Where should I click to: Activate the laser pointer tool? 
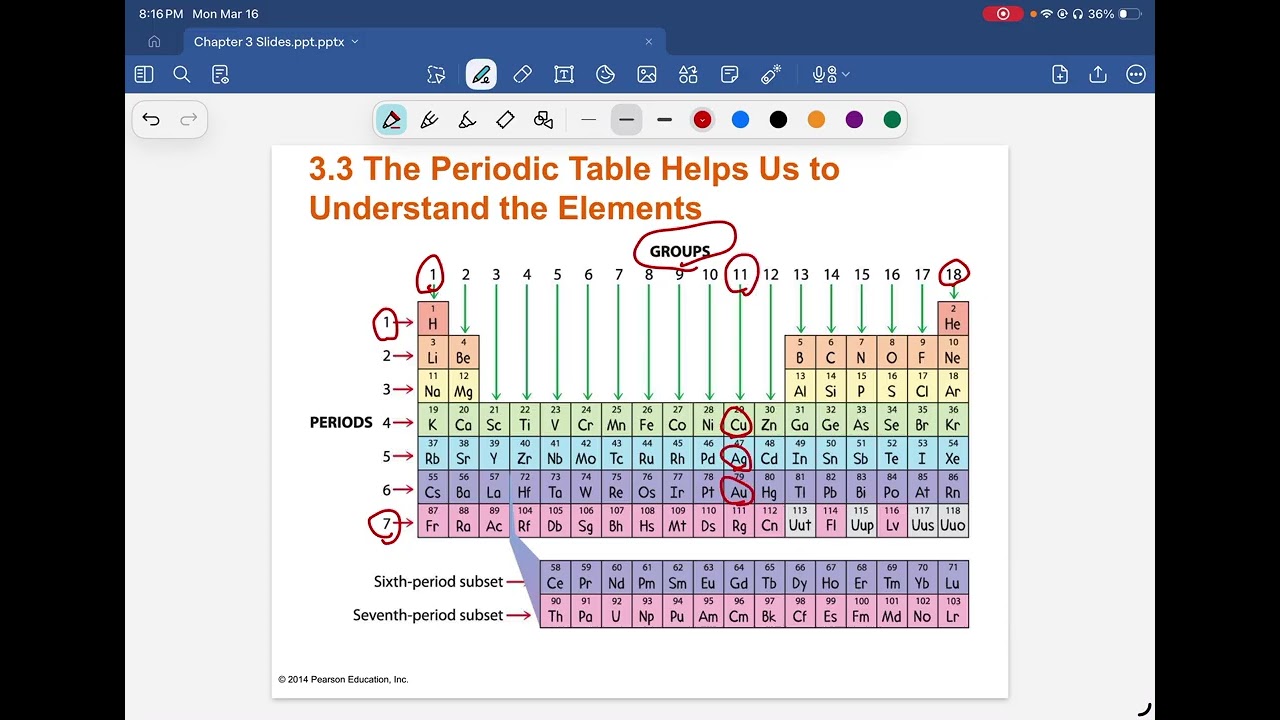pyautogui.click(x=771, y=74)
